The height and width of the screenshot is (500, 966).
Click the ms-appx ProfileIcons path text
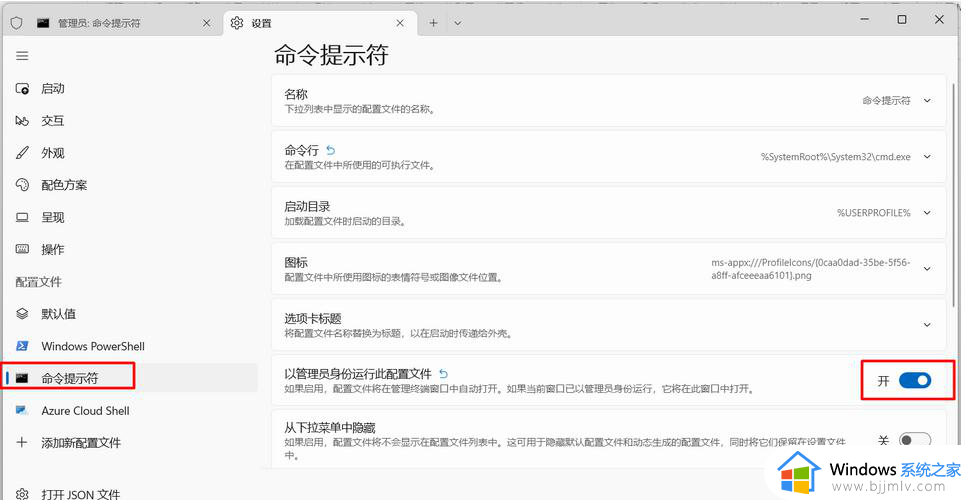811,269
